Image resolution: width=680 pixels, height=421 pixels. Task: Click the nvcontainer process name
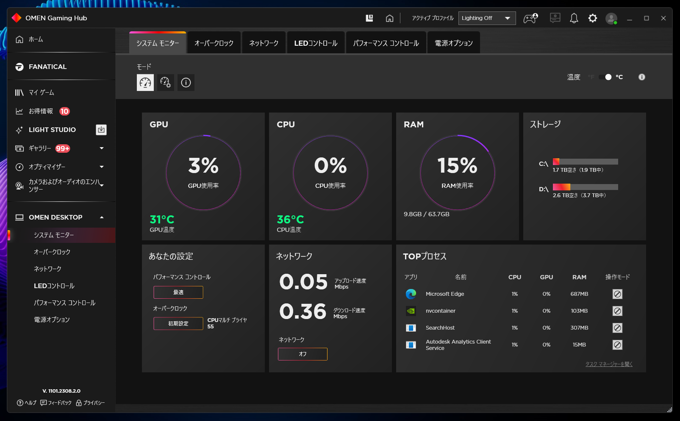click(x=440, y=311)
